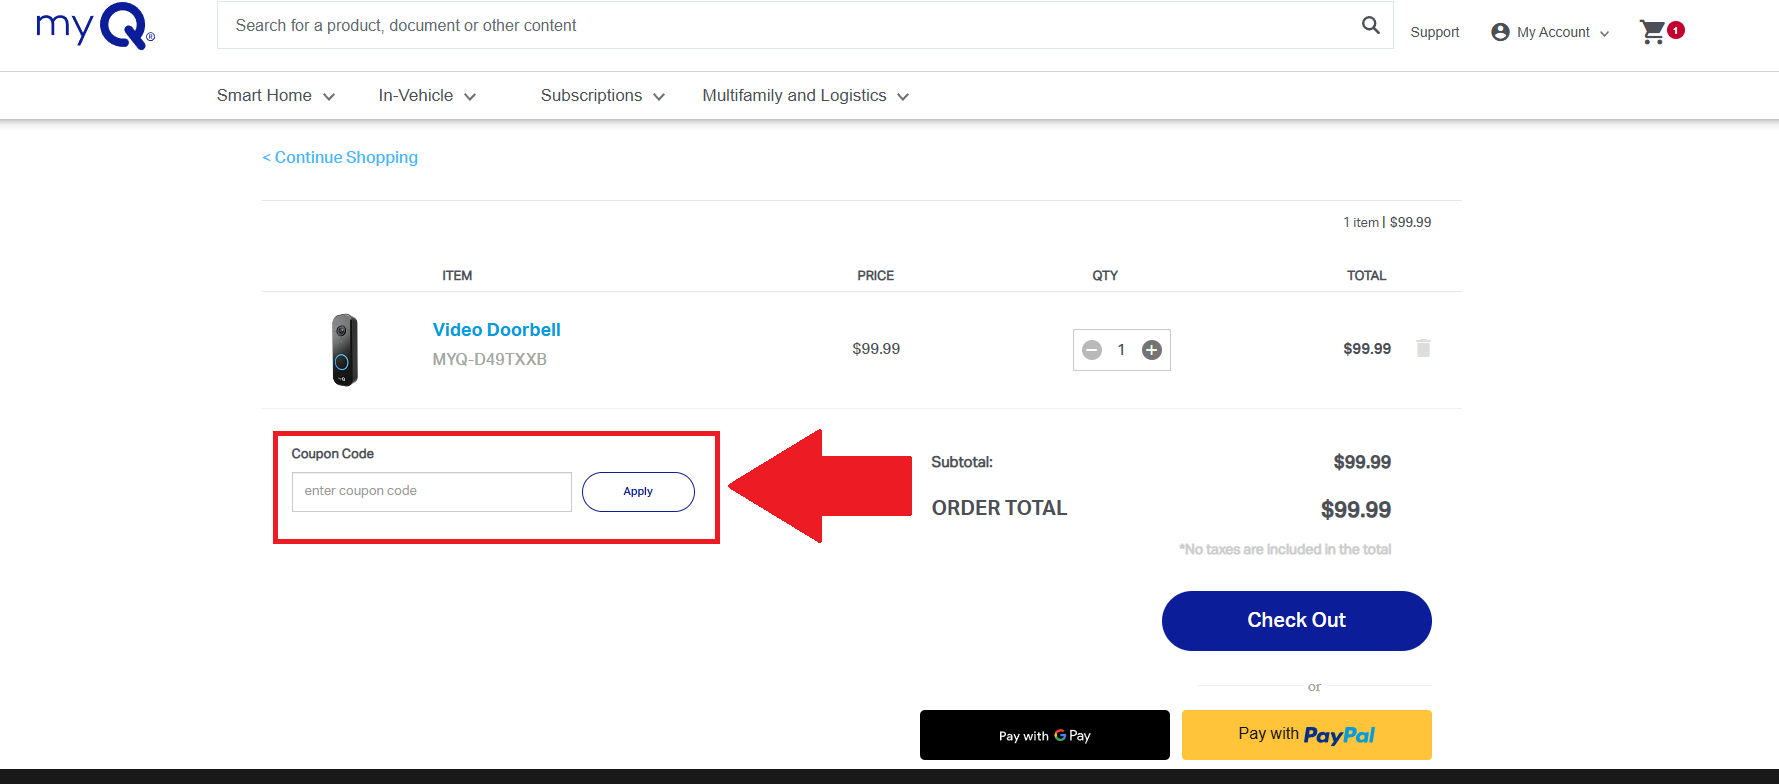
Task: Open the Video Doorbell product link
Action: (496, 329)
